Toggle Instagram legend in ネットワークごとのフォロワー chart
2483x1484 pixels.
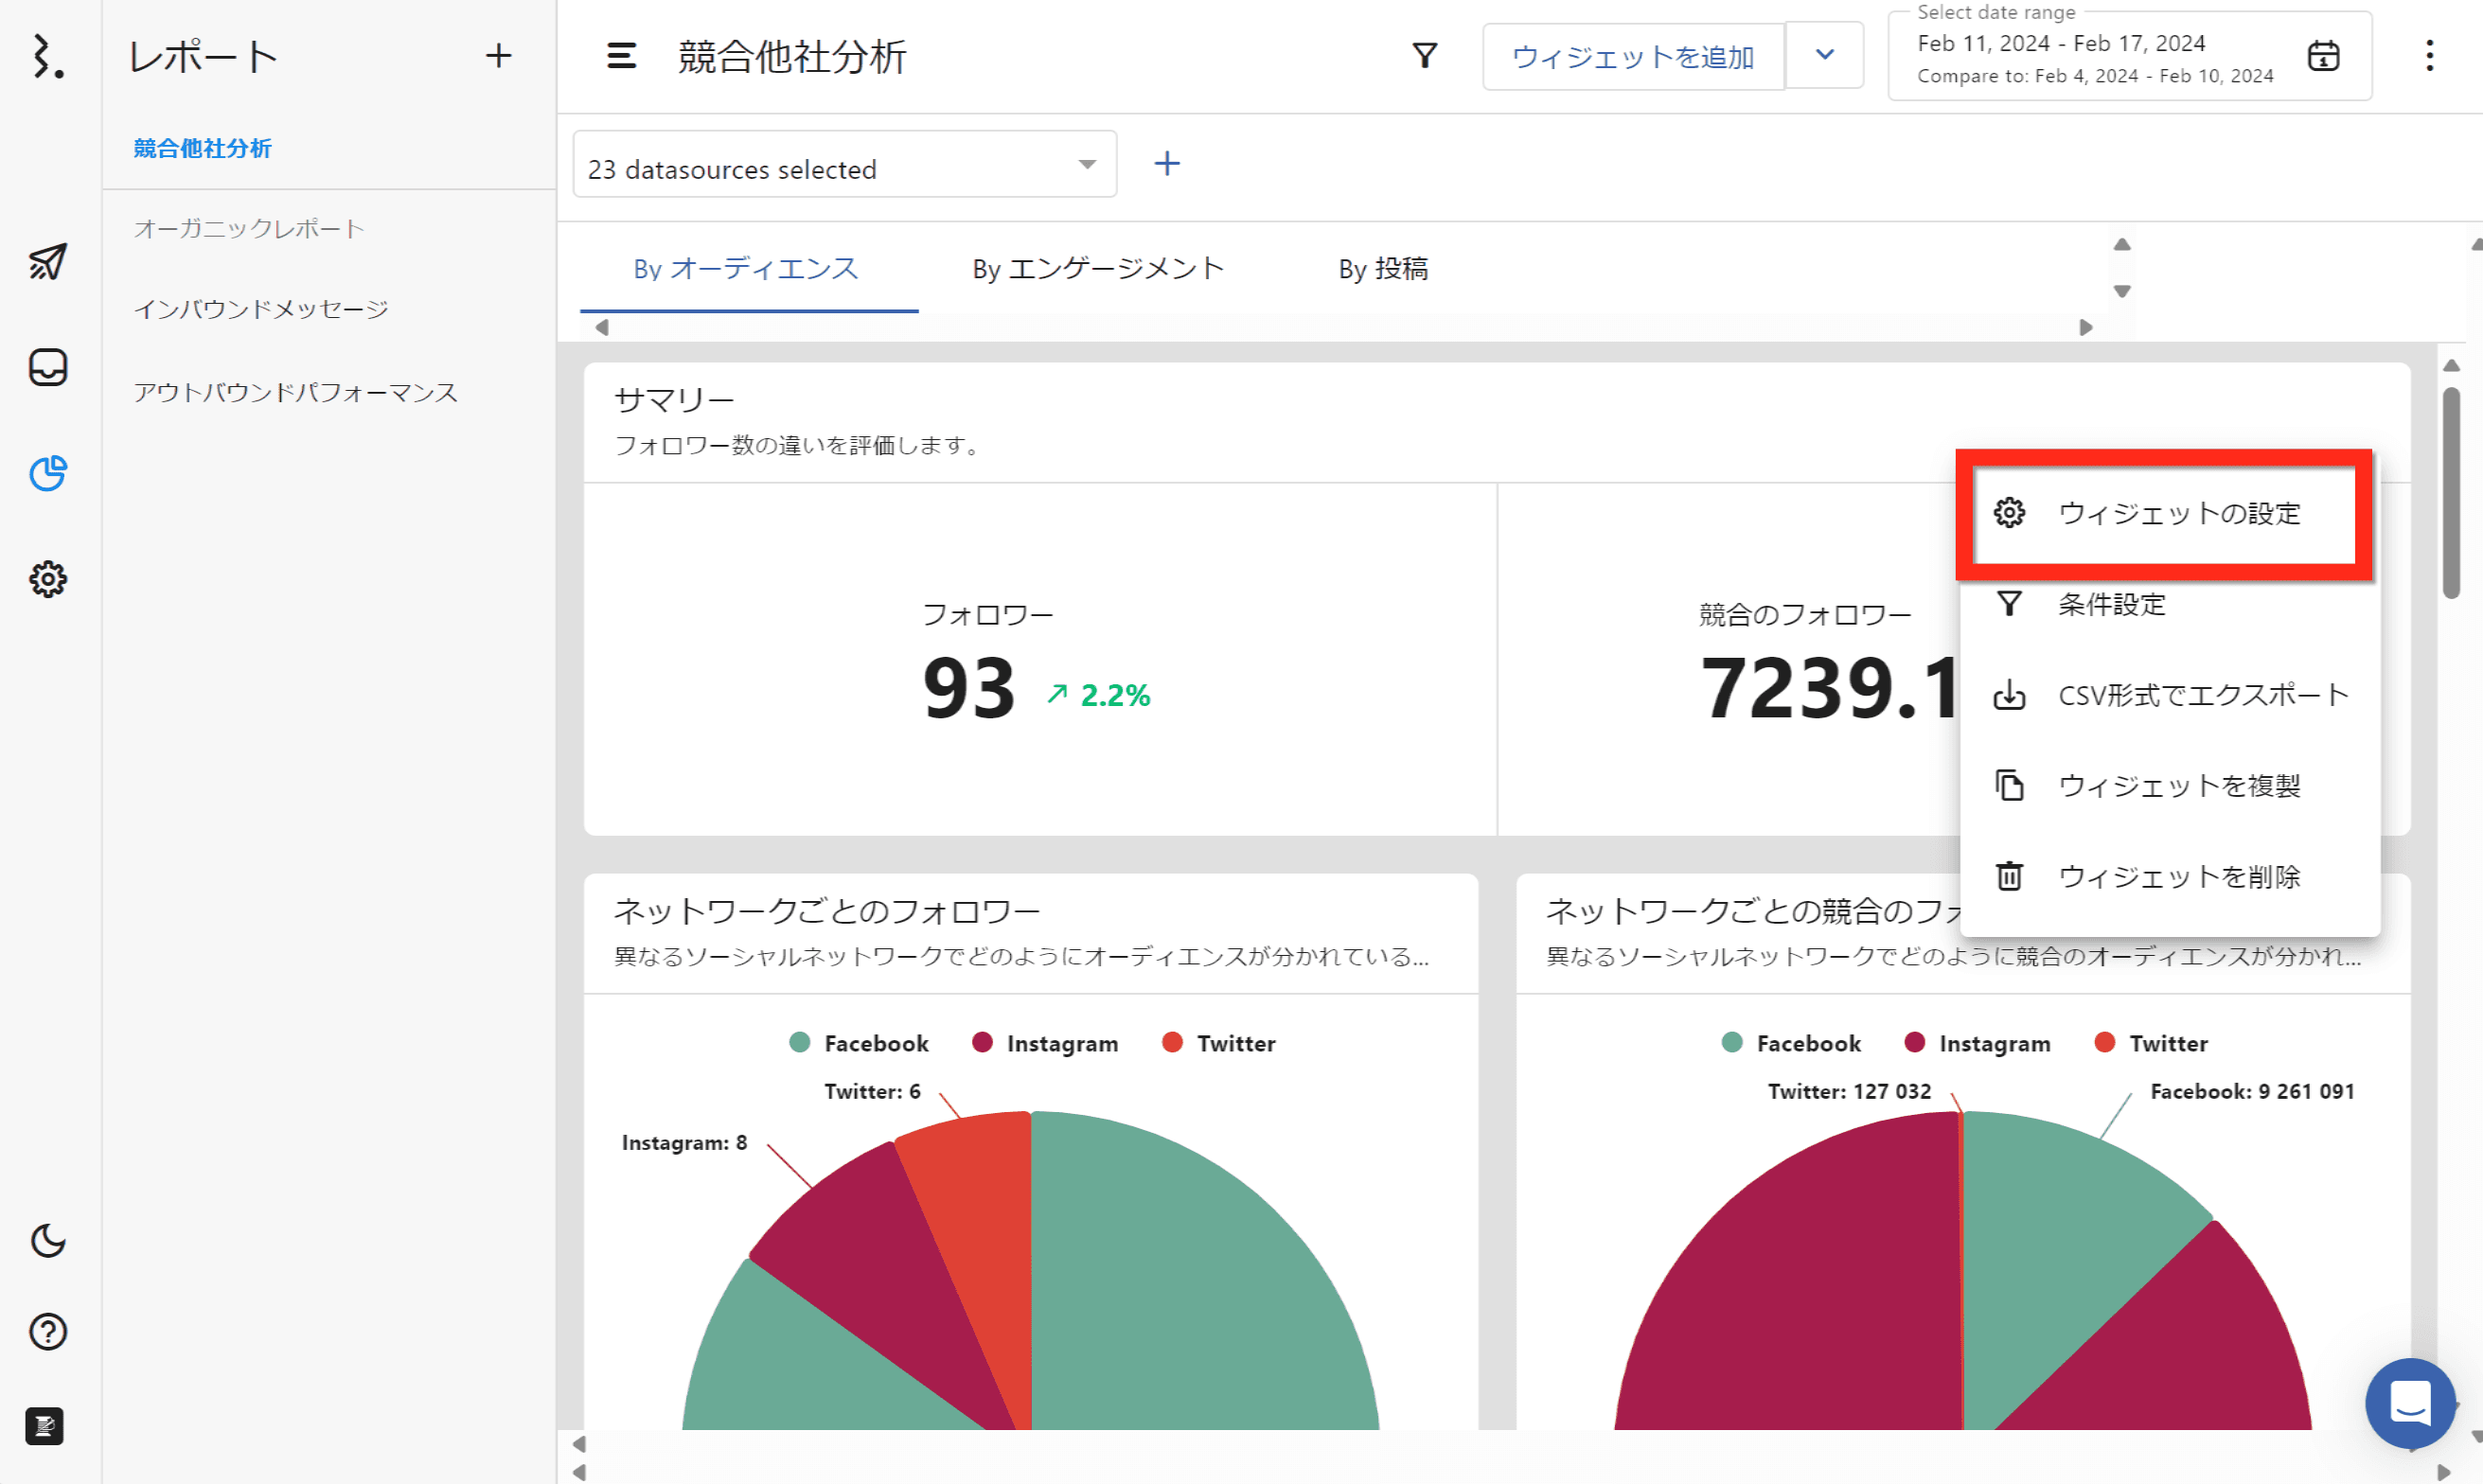pos(1045,1043)
